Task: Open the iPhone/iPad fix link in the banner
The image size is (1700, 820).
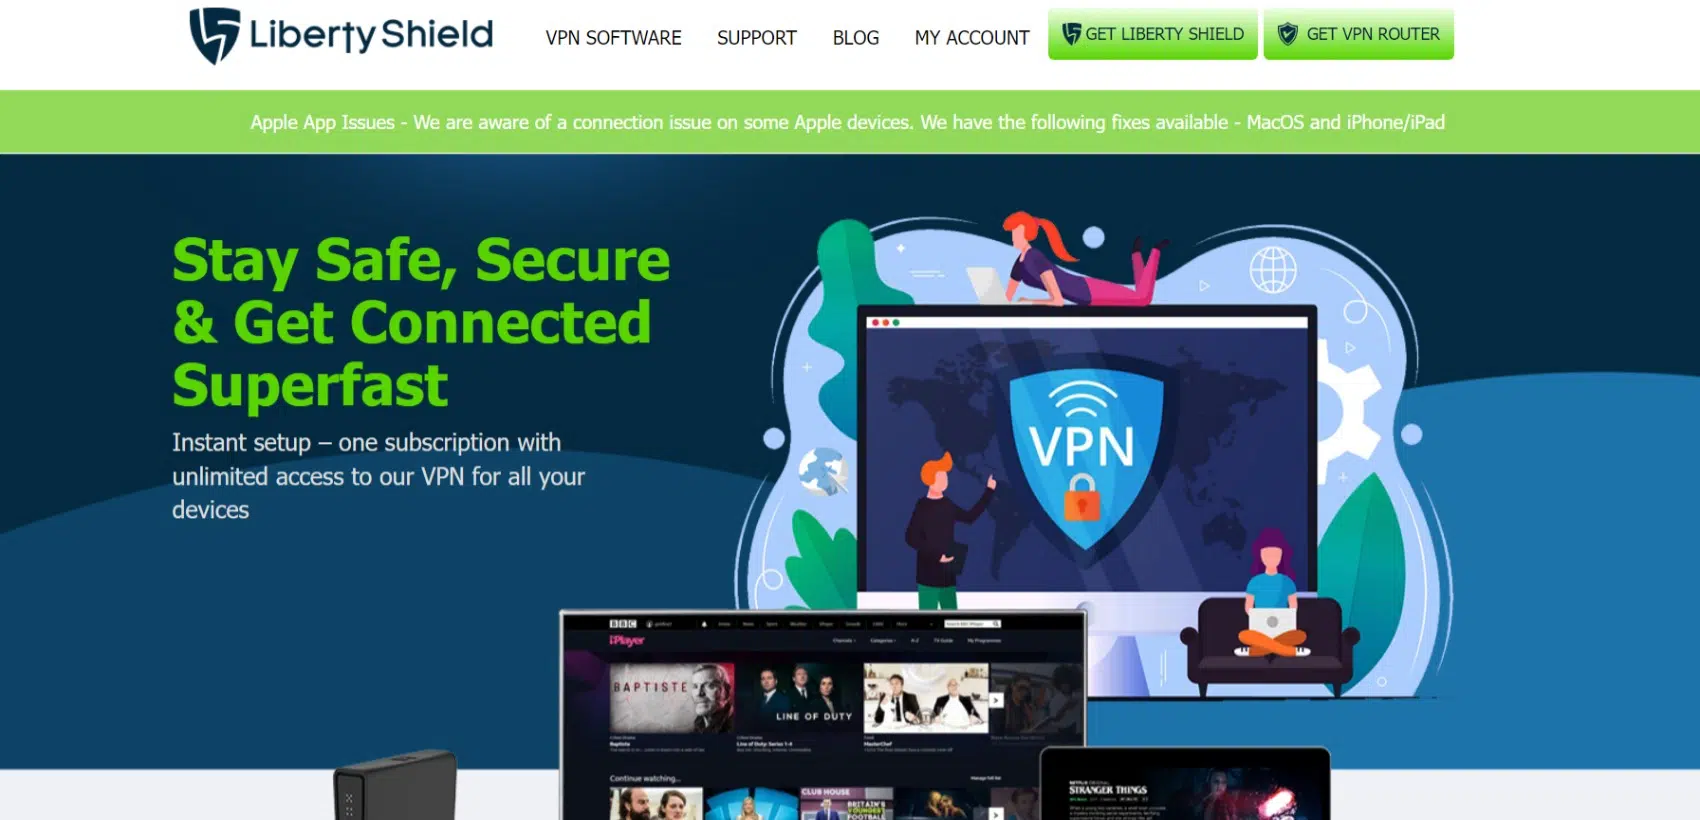Action: click(x=1395, y=122)
